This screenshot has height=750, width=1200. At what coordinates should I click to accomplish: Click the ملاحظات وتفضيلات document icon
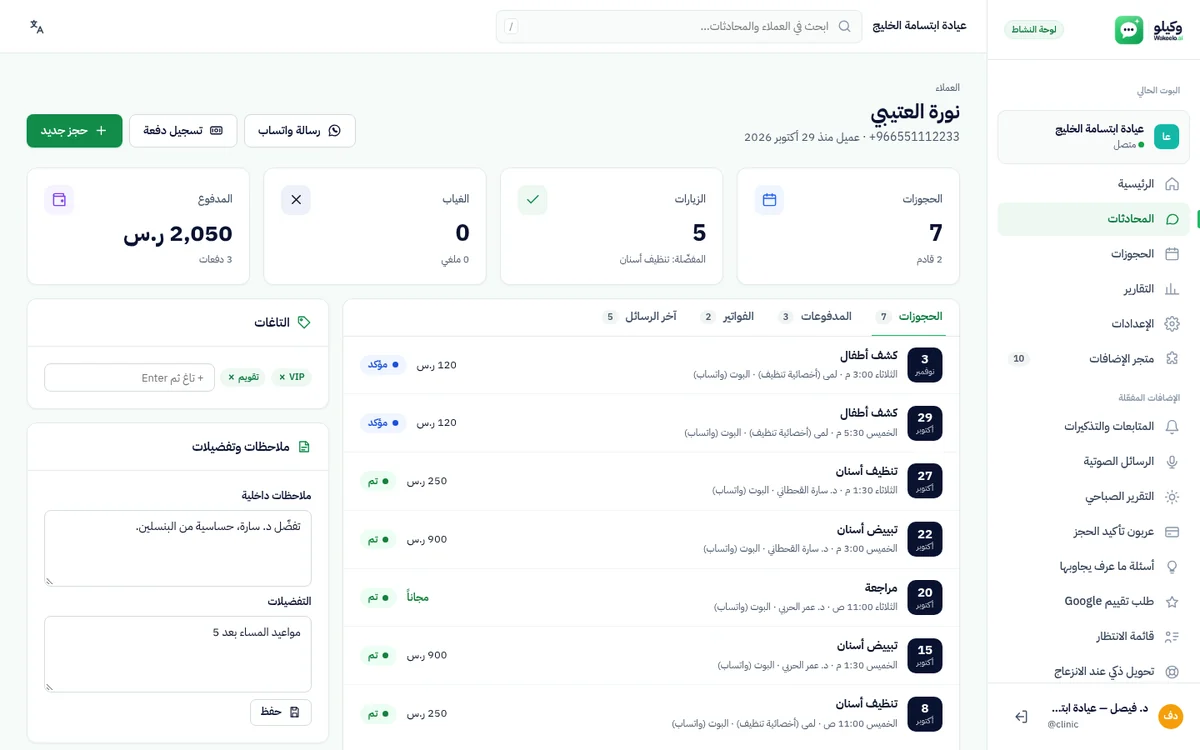pos(304,447)
